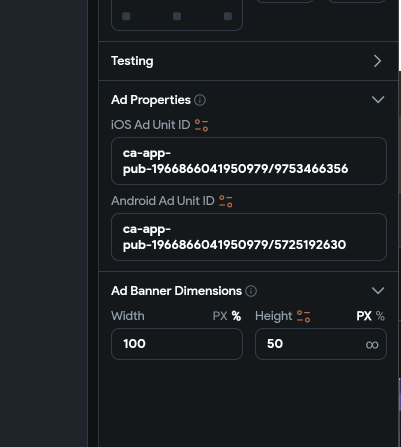Set Height unit to percent
Image resolution: width=401 pixels, height=447 pixels.
[380, 316]
